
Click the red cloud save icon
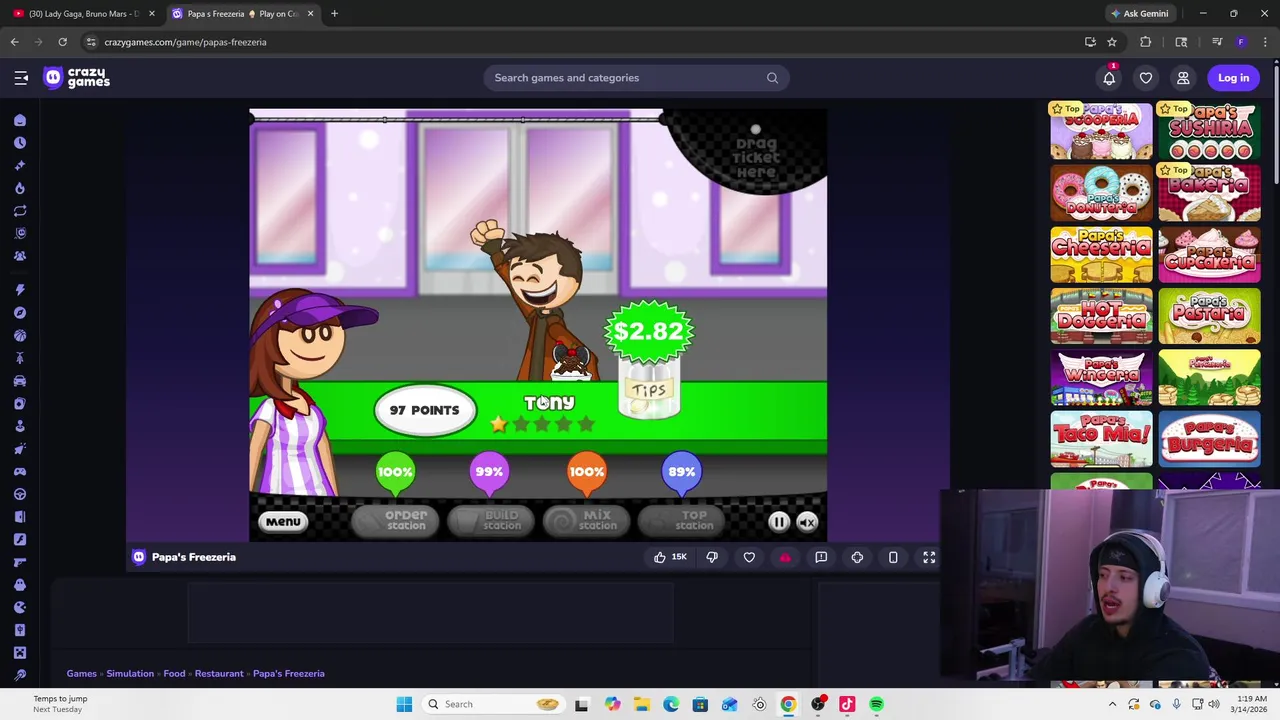pos(785,557)
